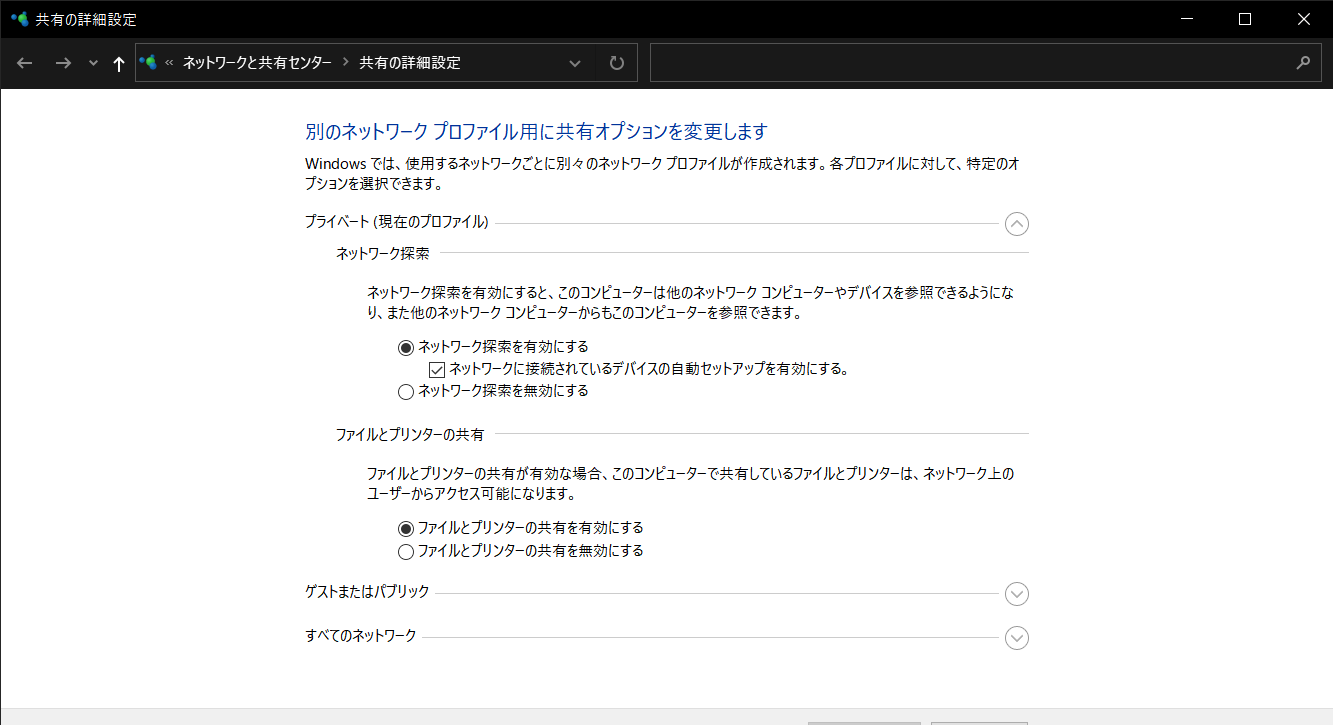Viewport: 1333px width, 725px height.
Task: Click the title bar window icon
Action: 19,19
